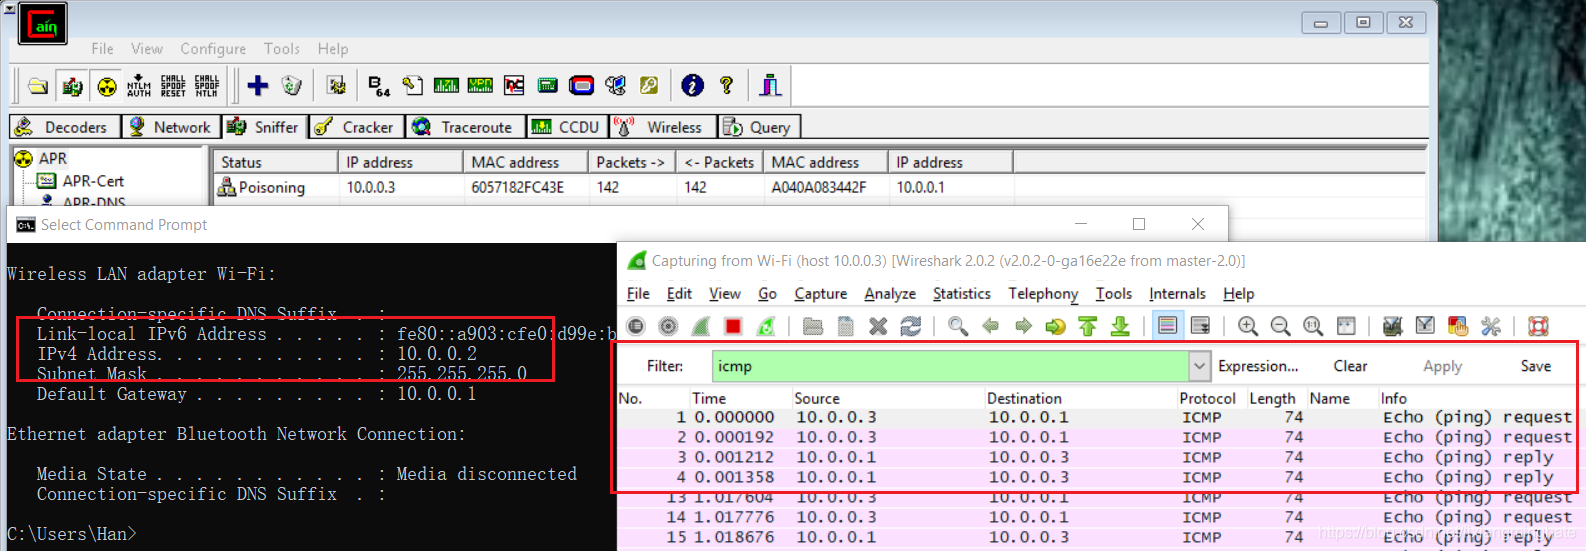Image resolution: width=1586 pixels, height=551 pixels.
Task: Click Wireshark's Go to first packet icon
Action: [x=1088, y=326]
